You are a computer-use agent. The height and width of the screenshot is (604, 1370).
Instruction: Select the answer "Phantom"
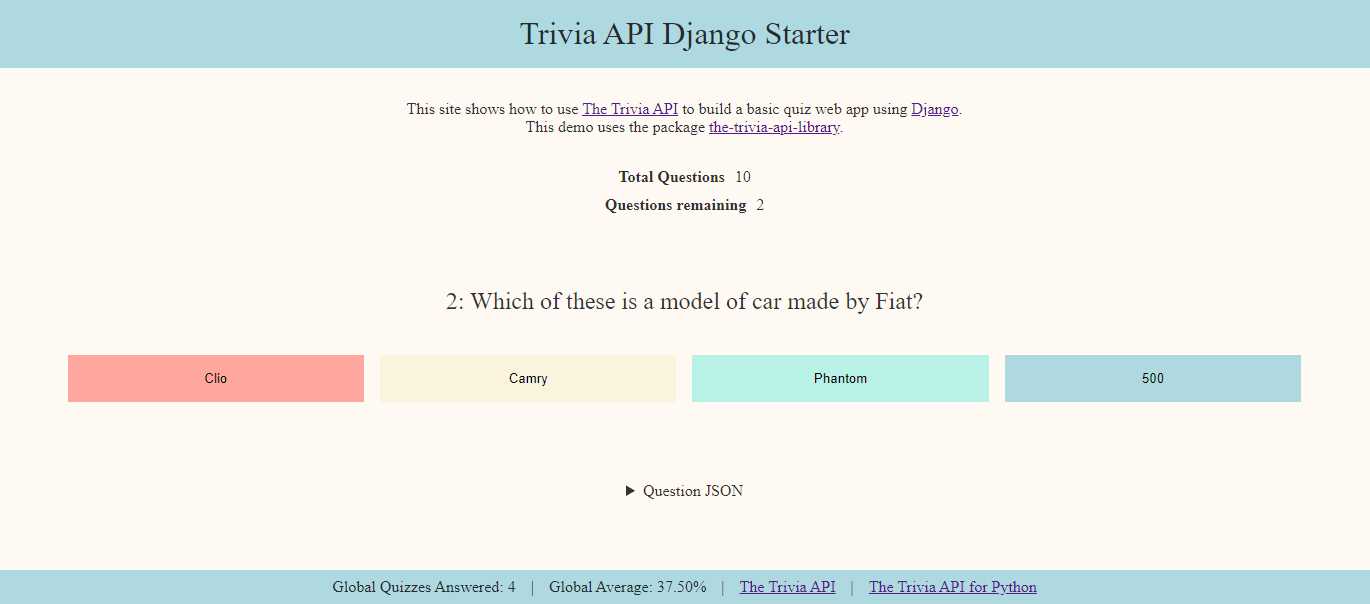click(x=840, y=378)
